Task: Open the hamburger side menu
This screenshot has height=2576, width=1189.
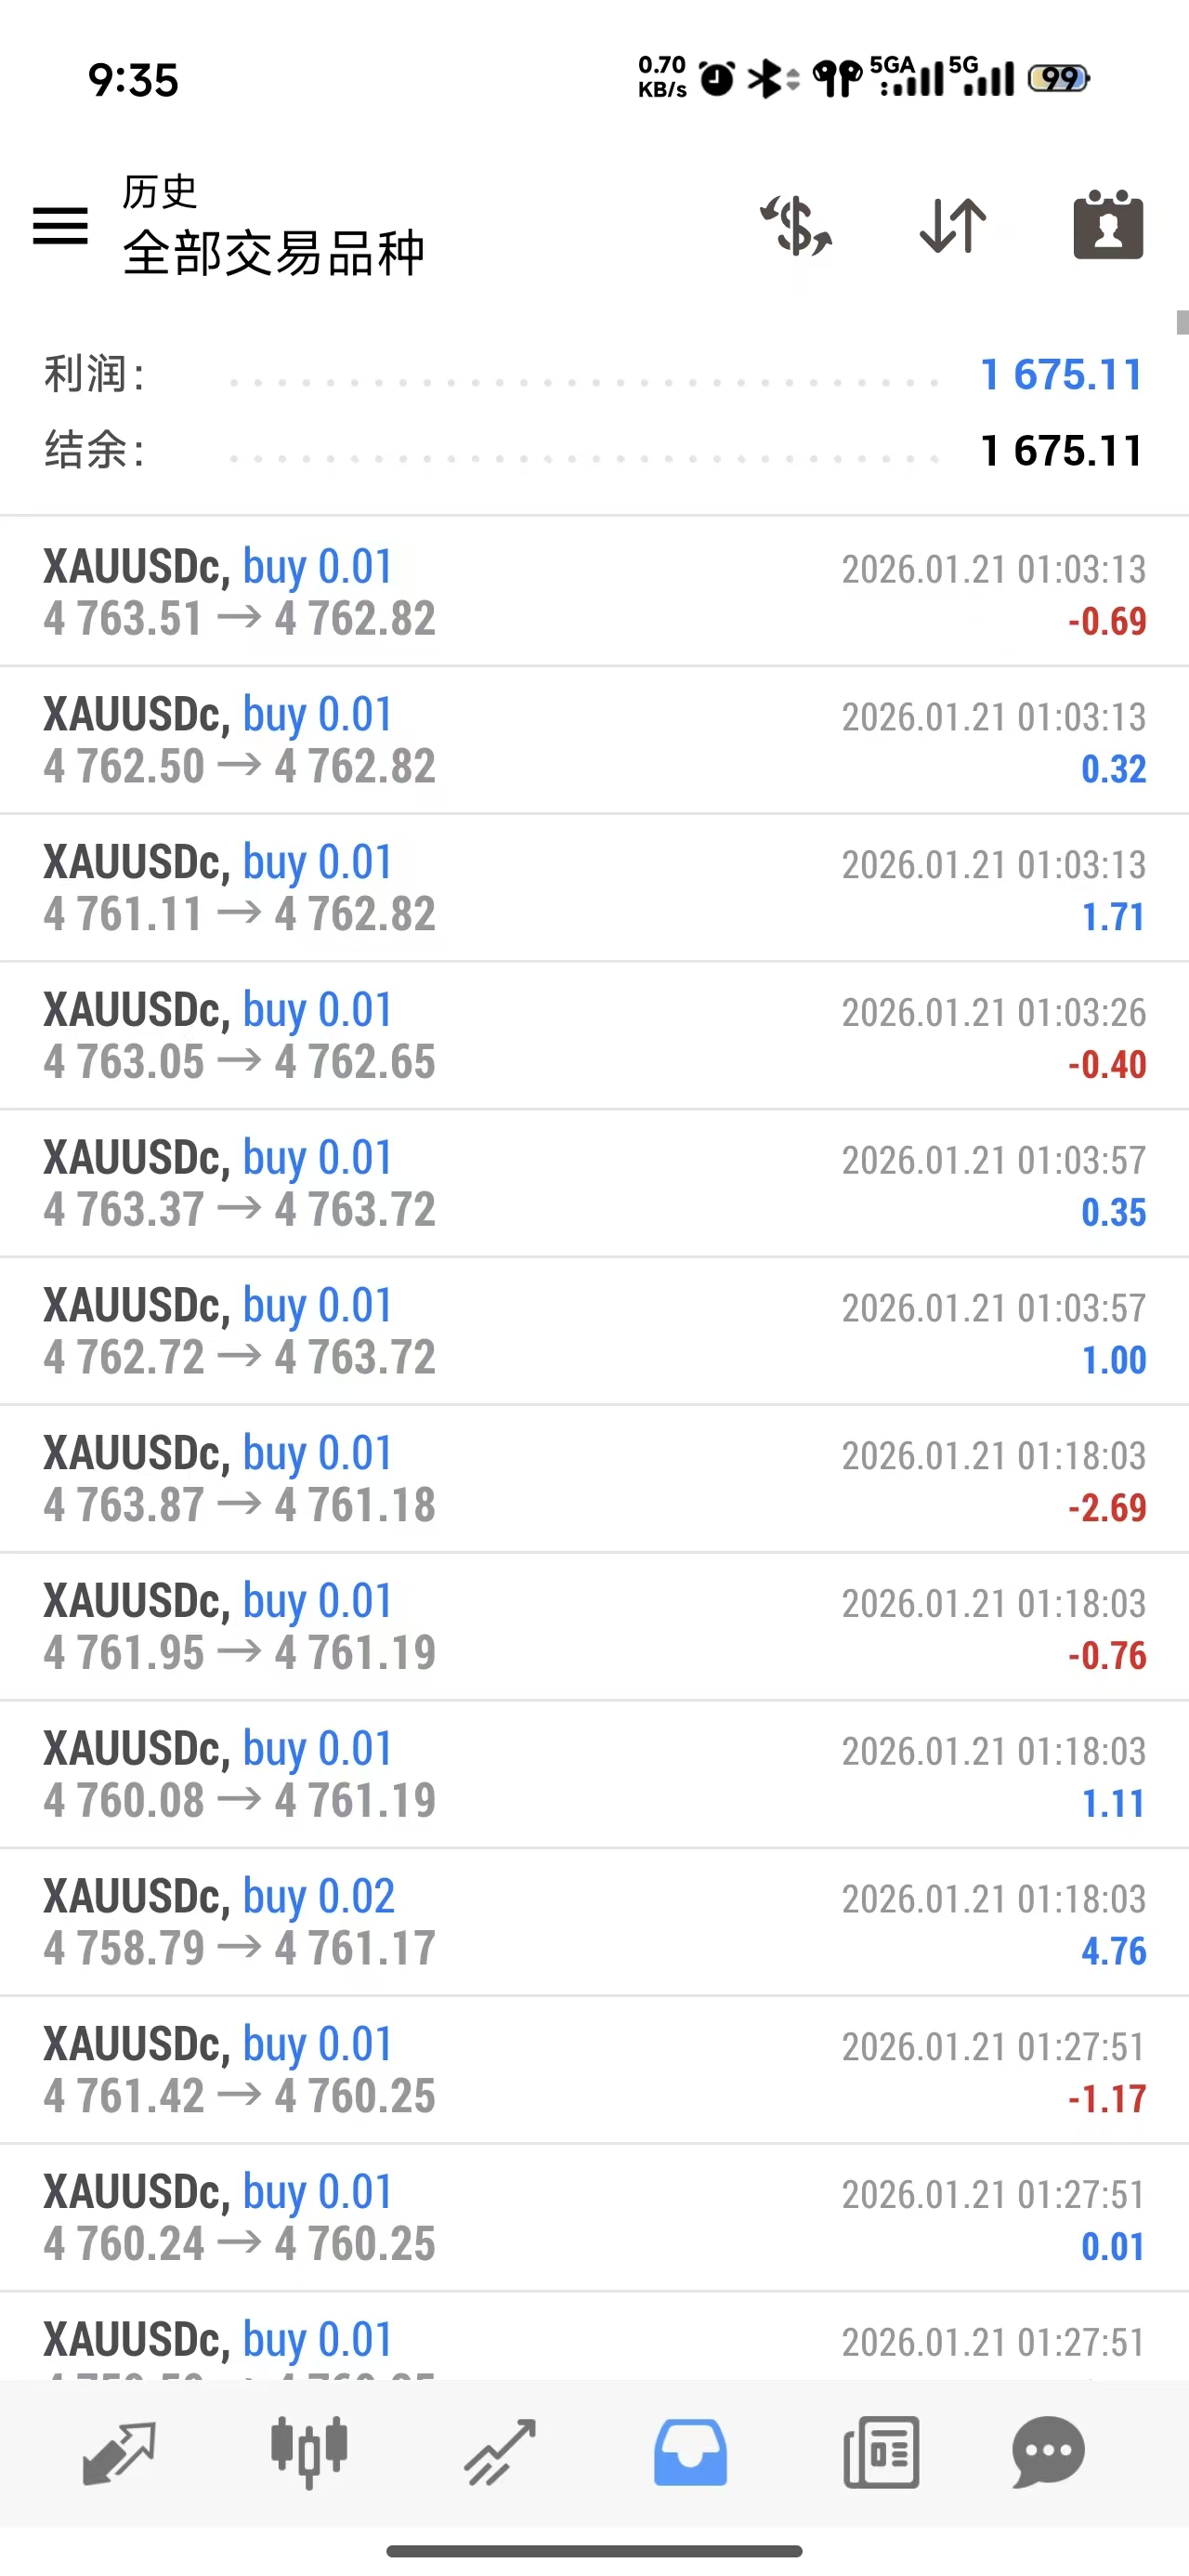Action: 60,225
